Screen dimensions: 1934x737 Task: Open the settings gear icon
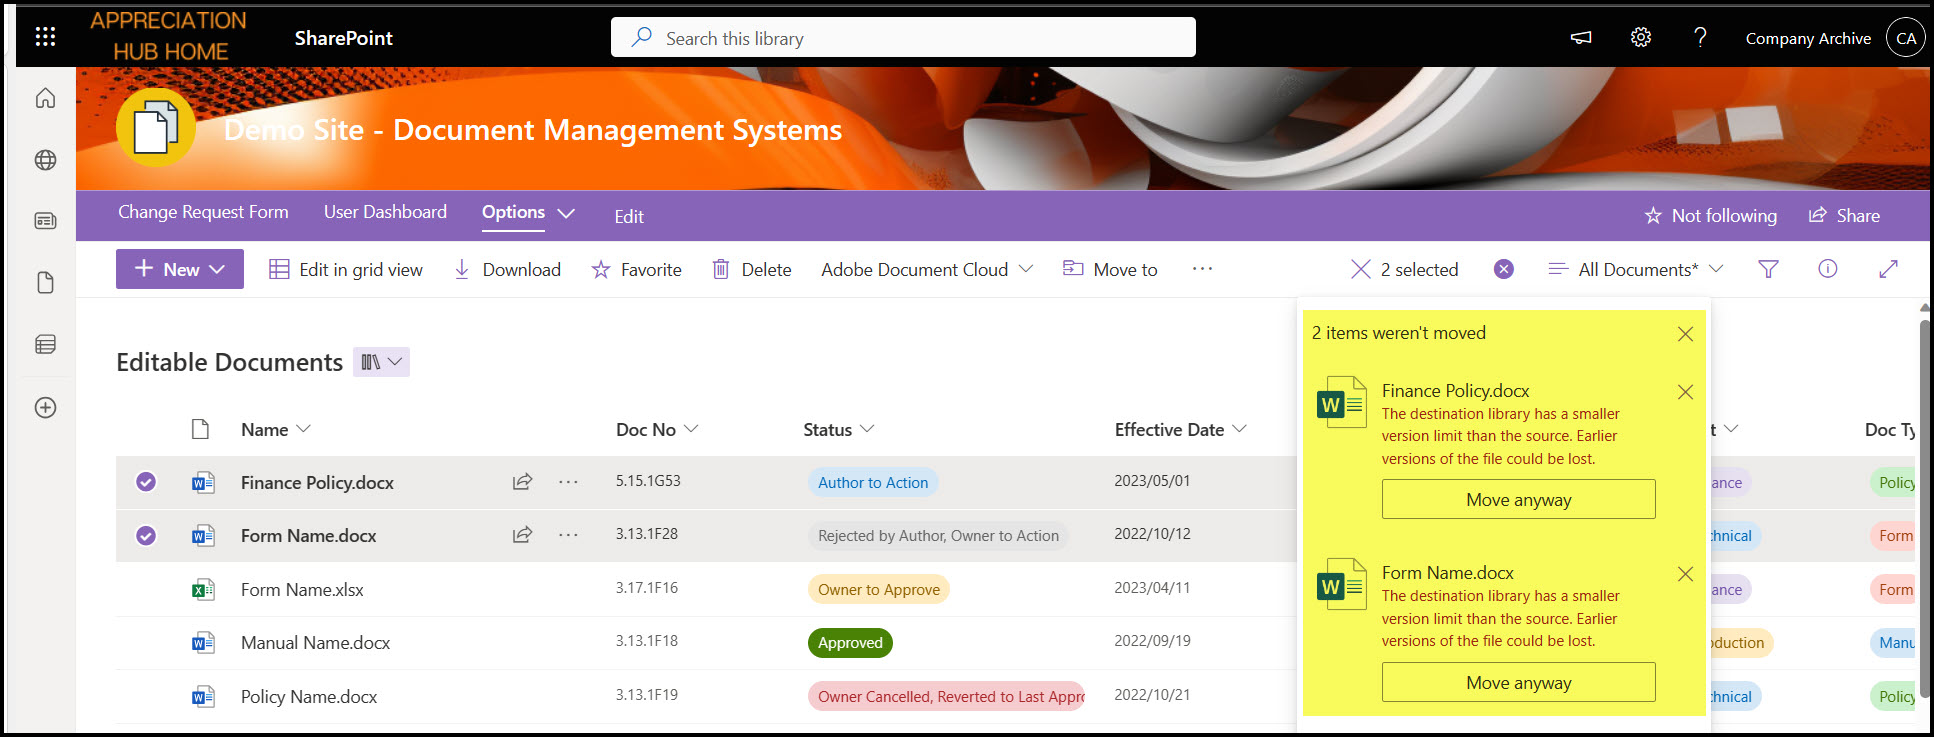[x=1640, y=37]
